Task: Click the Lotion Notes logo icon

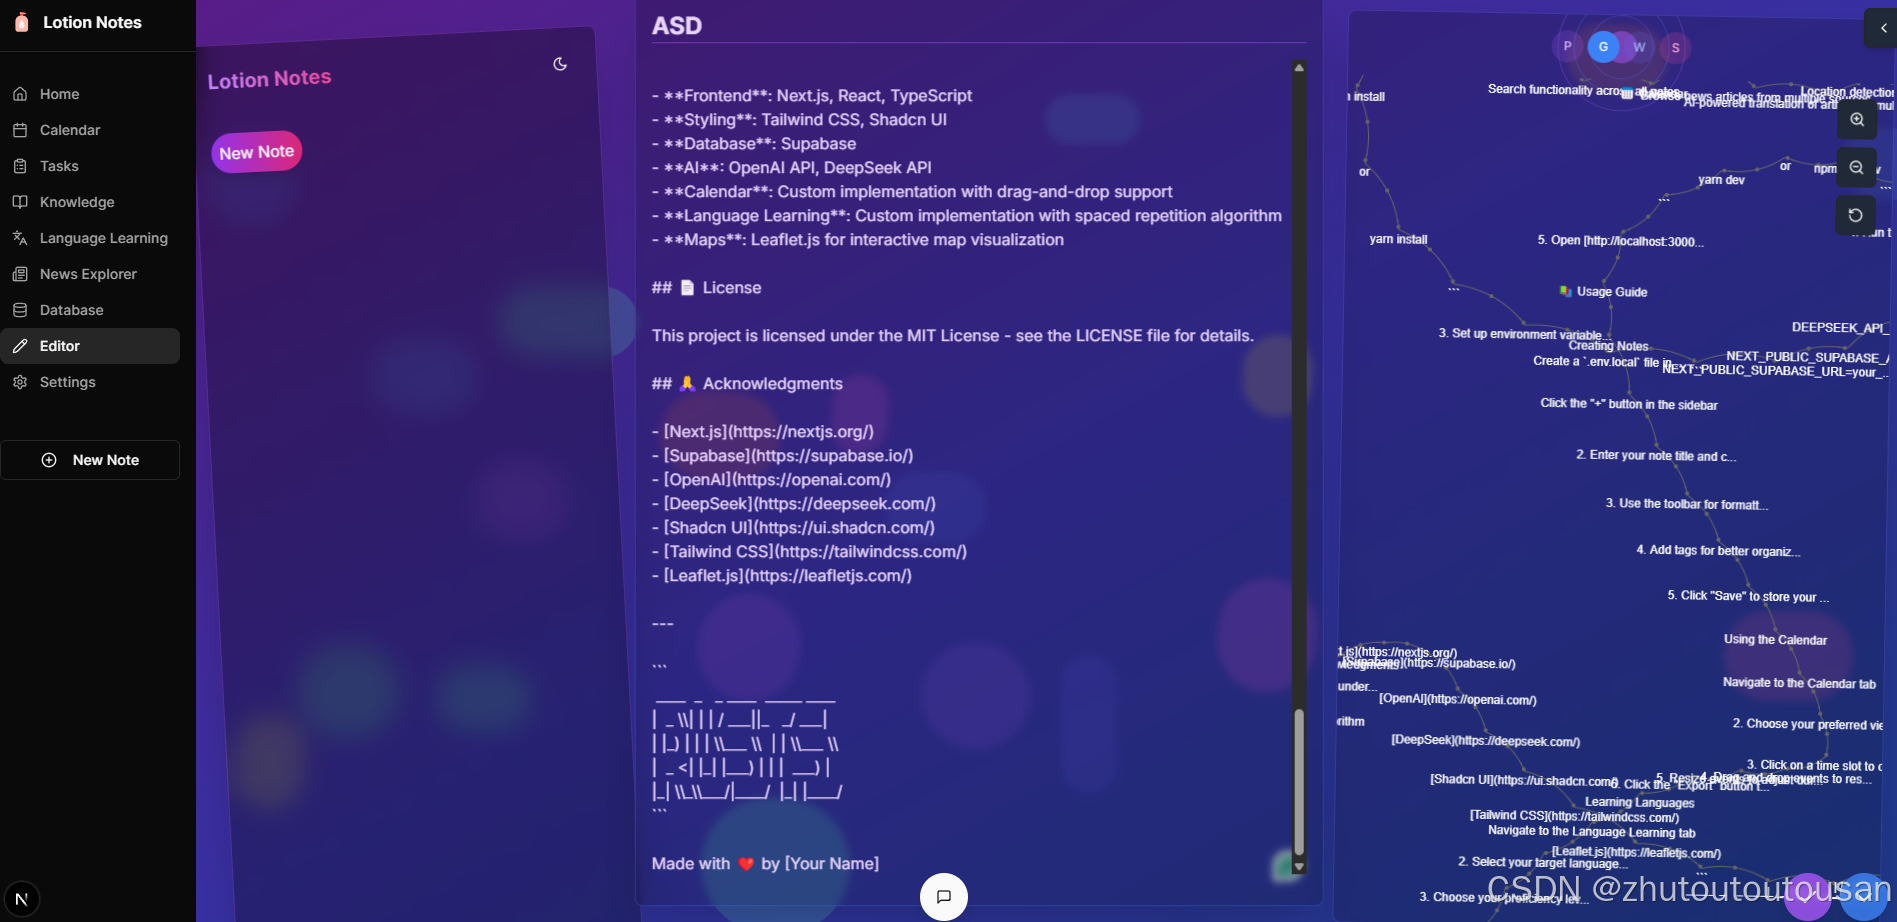Action: pyautogui.click(x=22, y=22)
